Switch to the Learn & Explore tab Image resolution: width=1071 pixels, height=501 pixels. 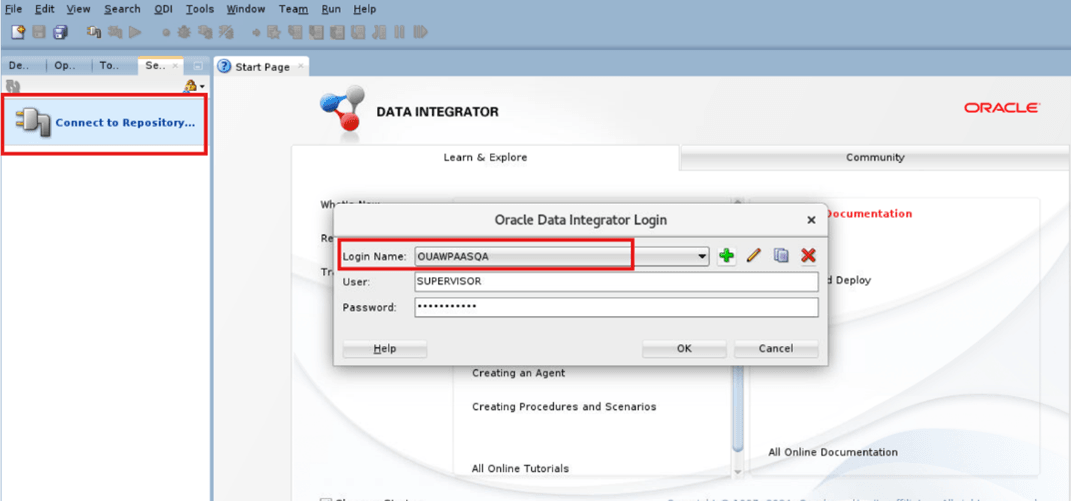coord(485,157)
